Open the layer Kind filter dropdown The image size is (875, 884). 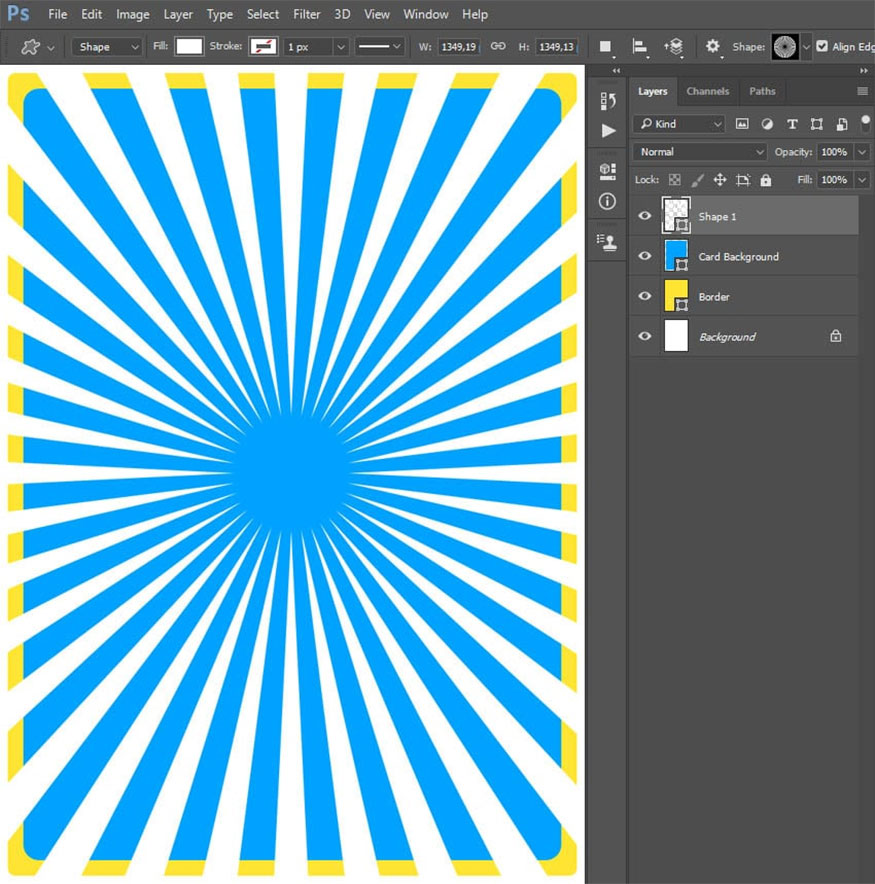[679, 124]
